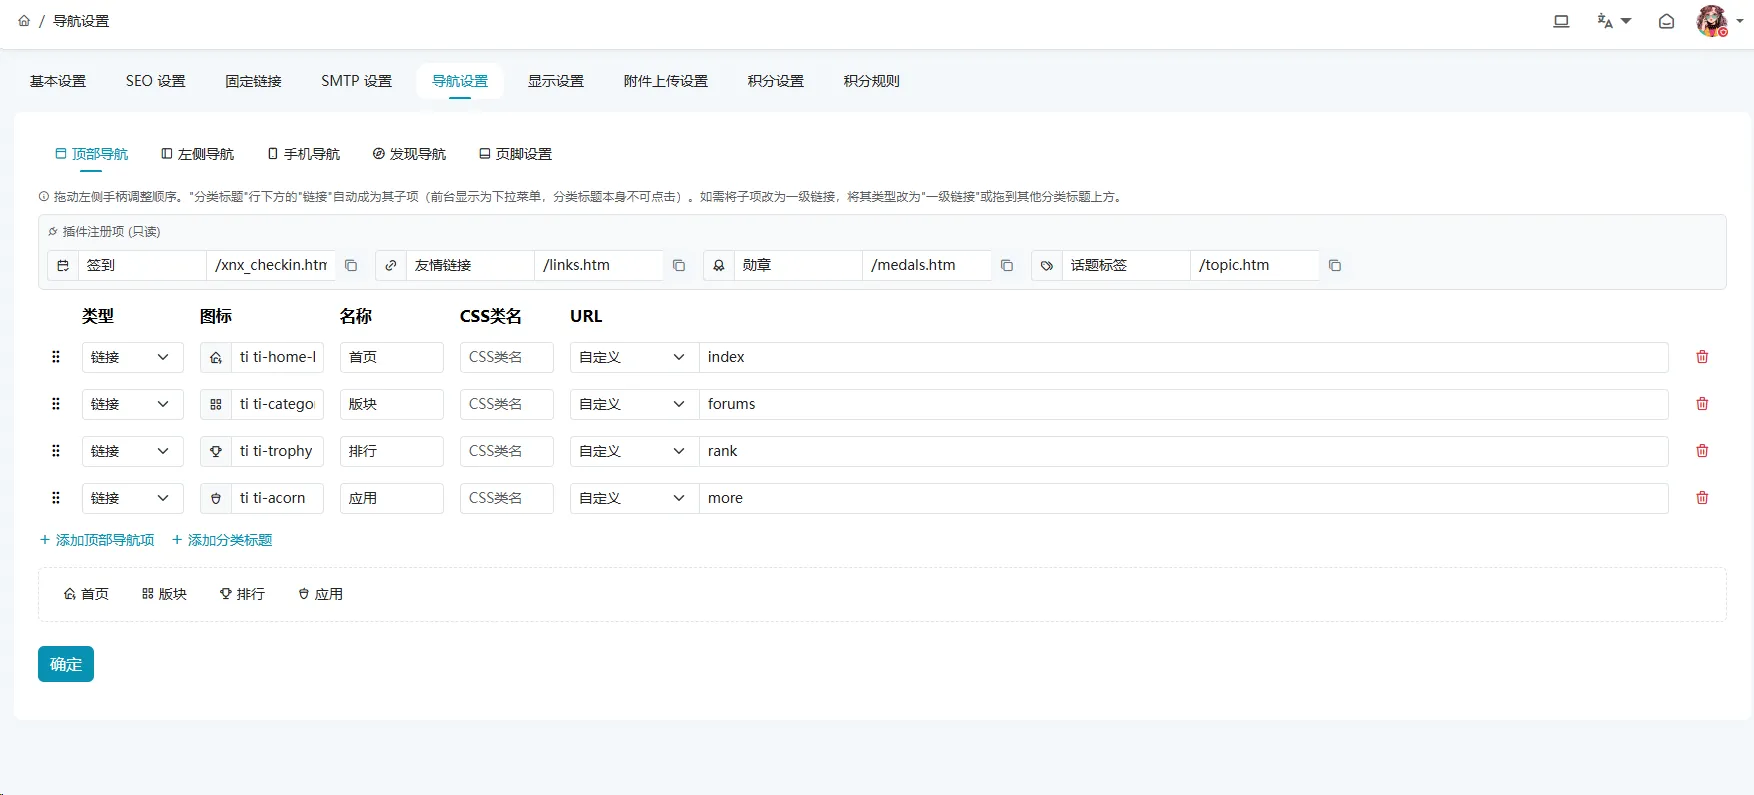Open the type dropdown for 应用 row
Viewport: 1754px width, 795px height.
(133, 498)
